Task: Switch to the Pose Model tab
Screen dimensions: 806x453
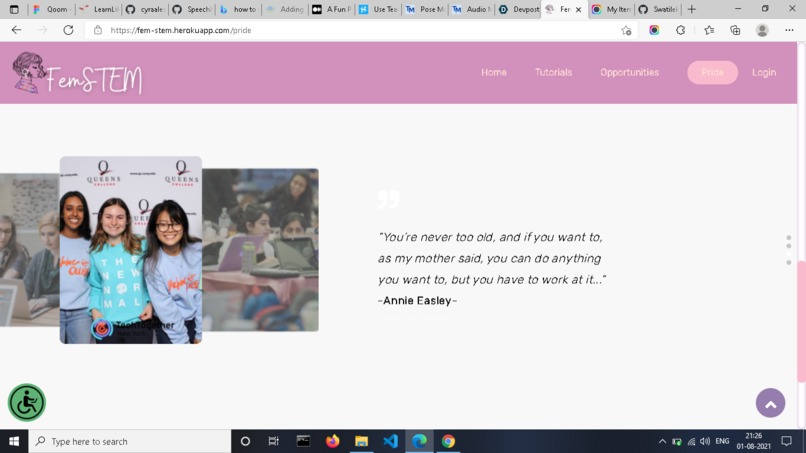Action: click(426, 9)
